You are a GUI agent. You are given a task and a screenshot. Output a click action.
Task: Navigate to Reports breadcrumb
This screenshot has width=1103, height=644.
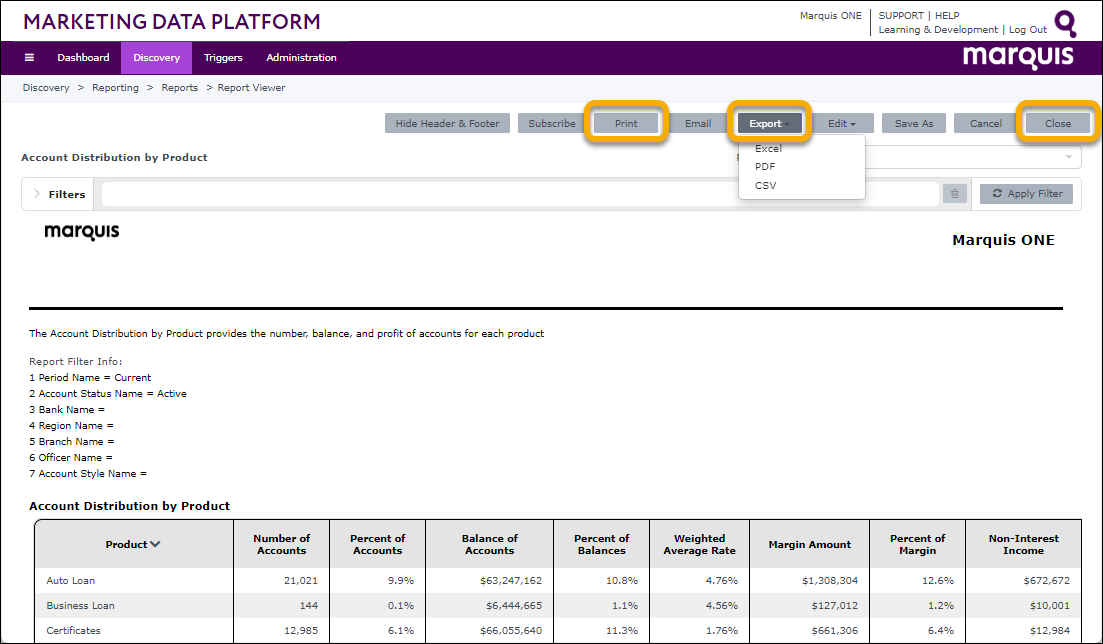point(179,88)
